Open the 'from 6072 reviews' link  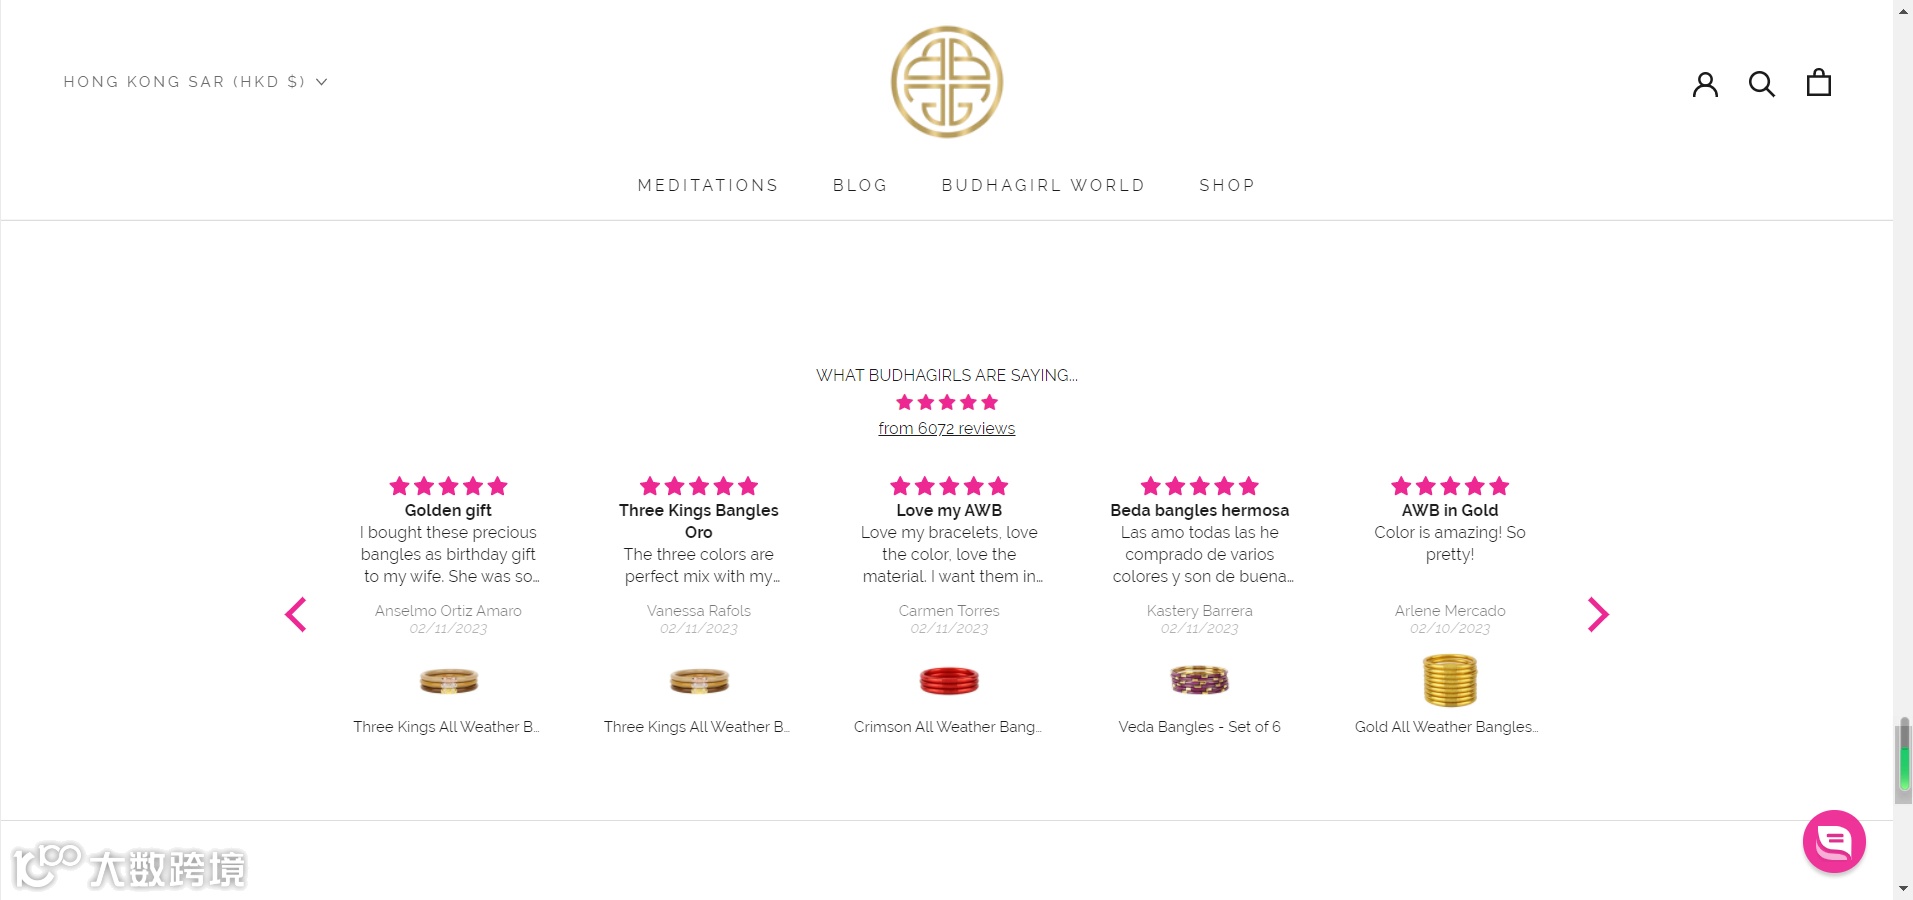pyautogui.click(x=946, y=429)
